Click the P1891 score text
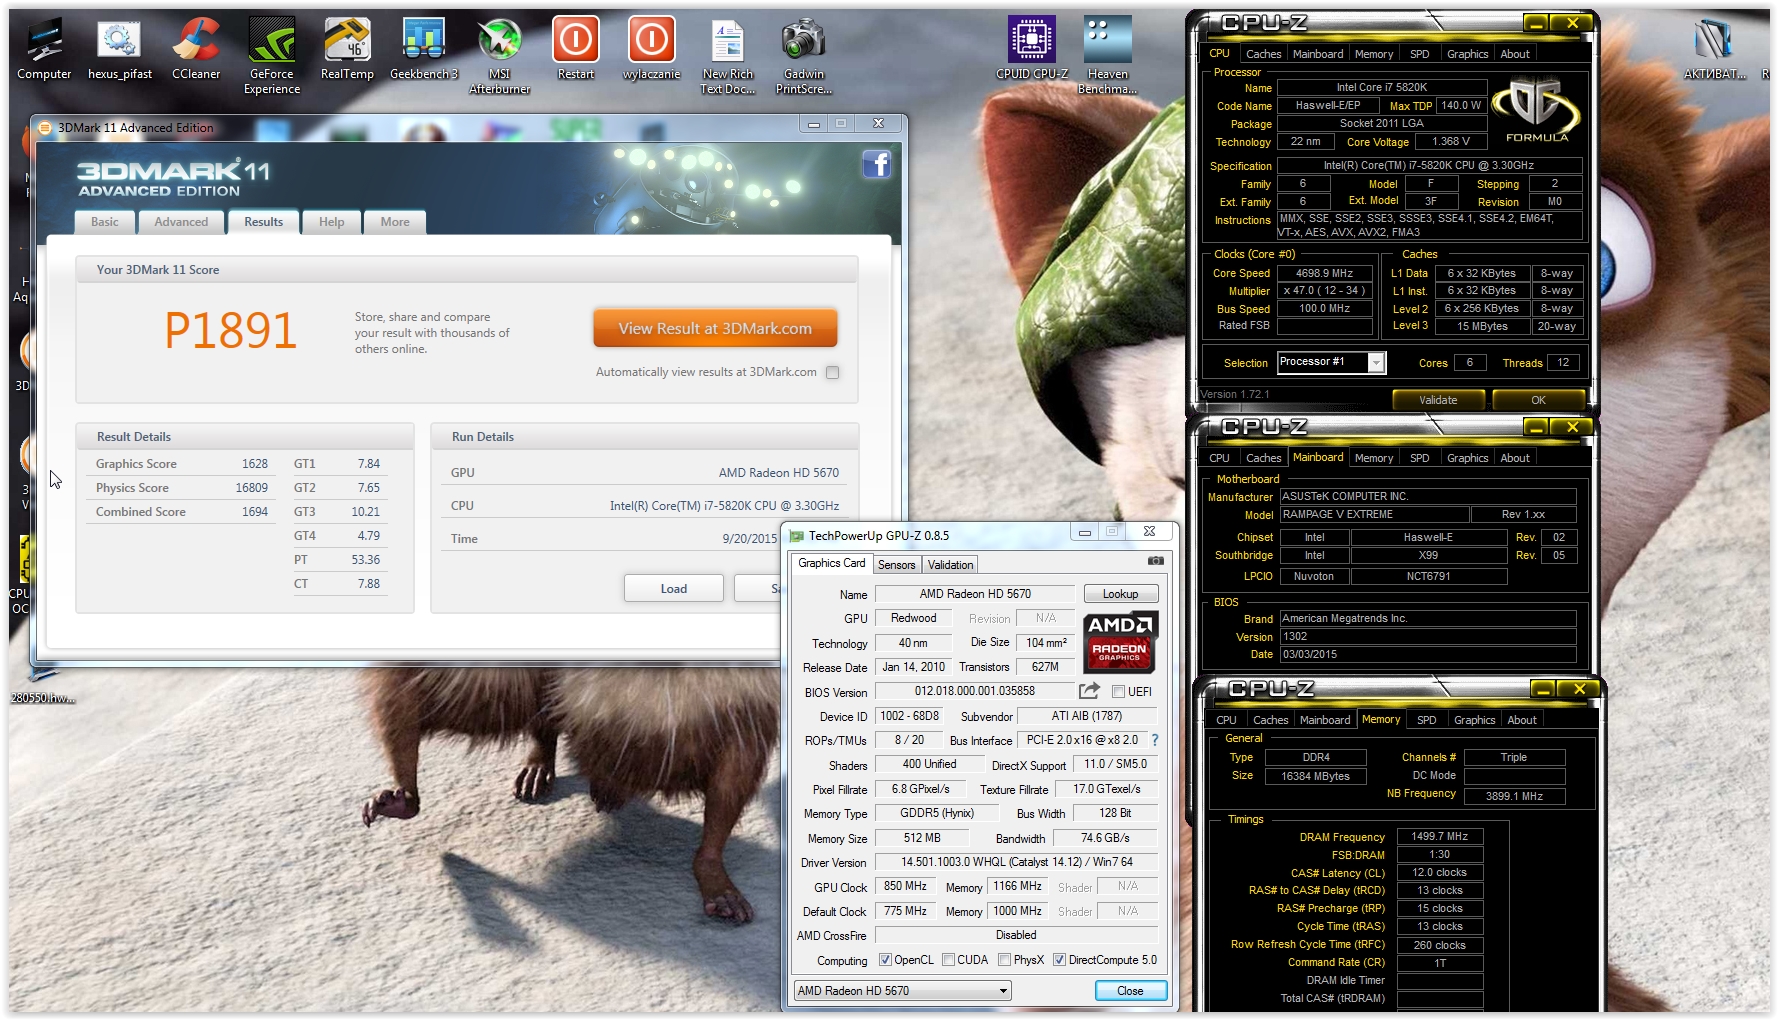Screen dimensions: 1778x1020 231,331
